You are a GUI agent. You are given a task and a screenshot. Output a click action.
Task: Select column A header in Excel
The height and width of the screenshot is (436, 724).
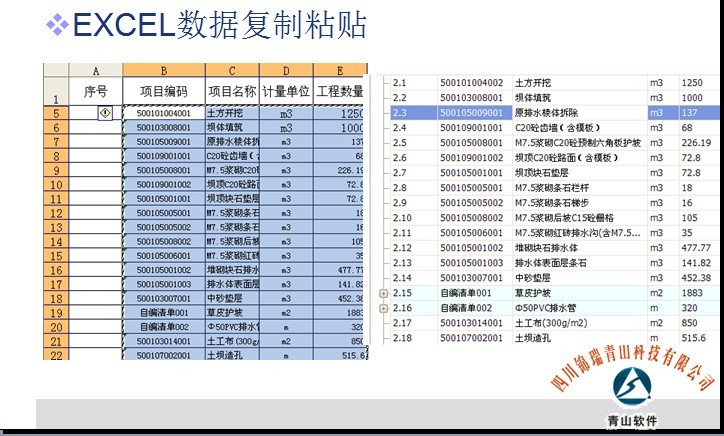(95, 71)
